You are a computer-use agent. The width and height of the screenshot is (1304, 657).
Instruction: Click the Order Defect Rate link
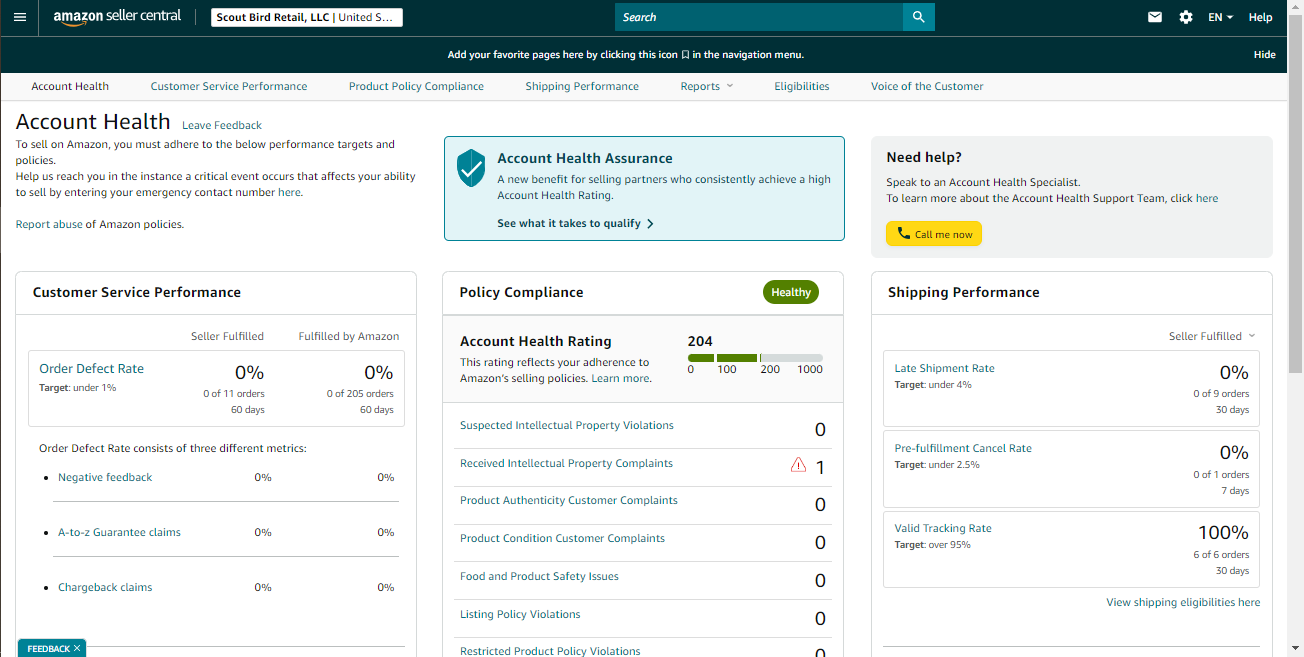tap(92, 369)
